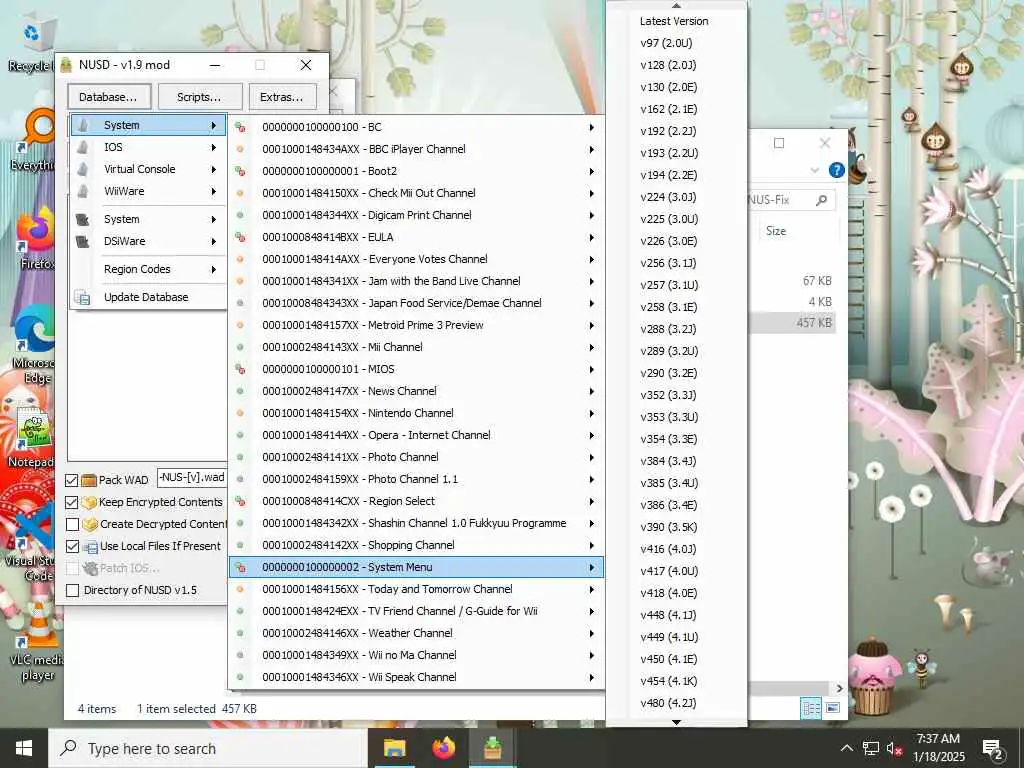Choose version v449 (4.1U)
This screenshot has width=1024, height=768.
pyautogui.click(x=677, y=637)
